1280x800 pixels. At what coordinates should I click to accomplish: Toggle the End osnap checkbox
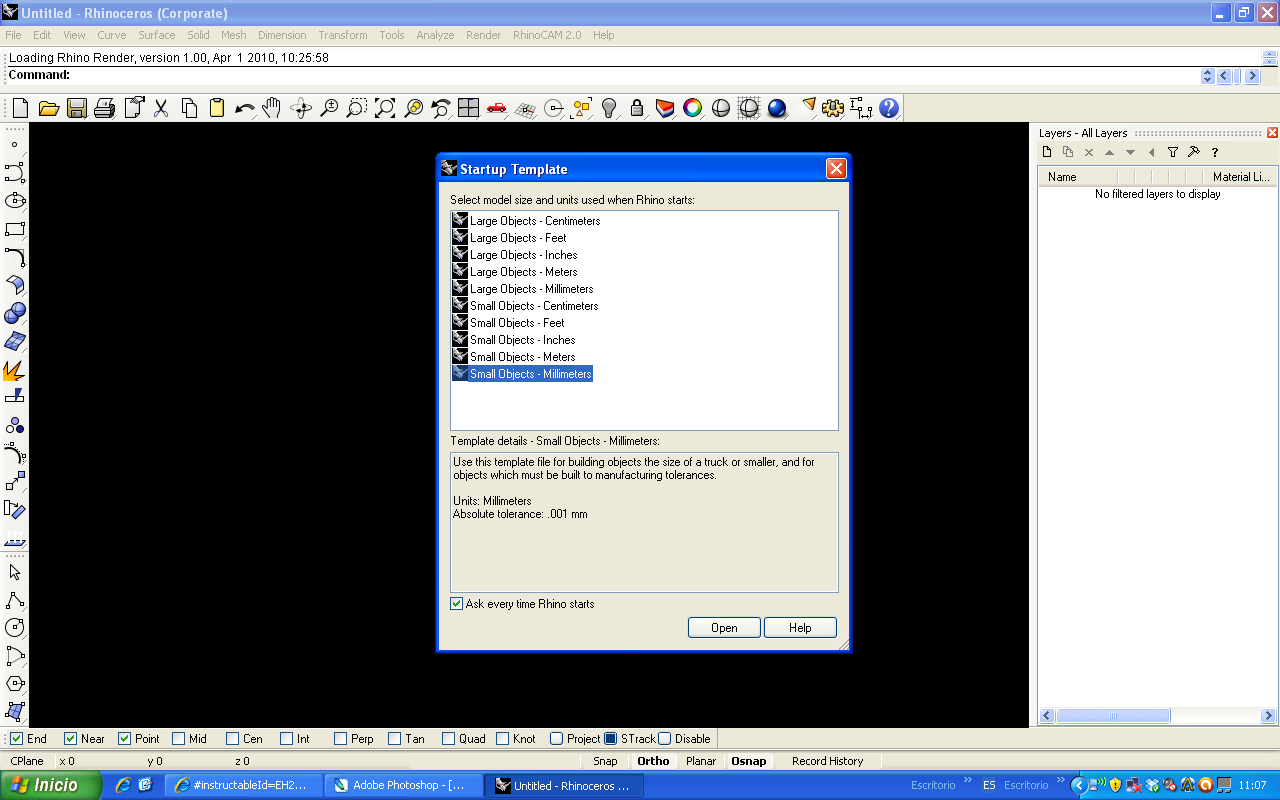pyautogui.click(x=17, y=739)
